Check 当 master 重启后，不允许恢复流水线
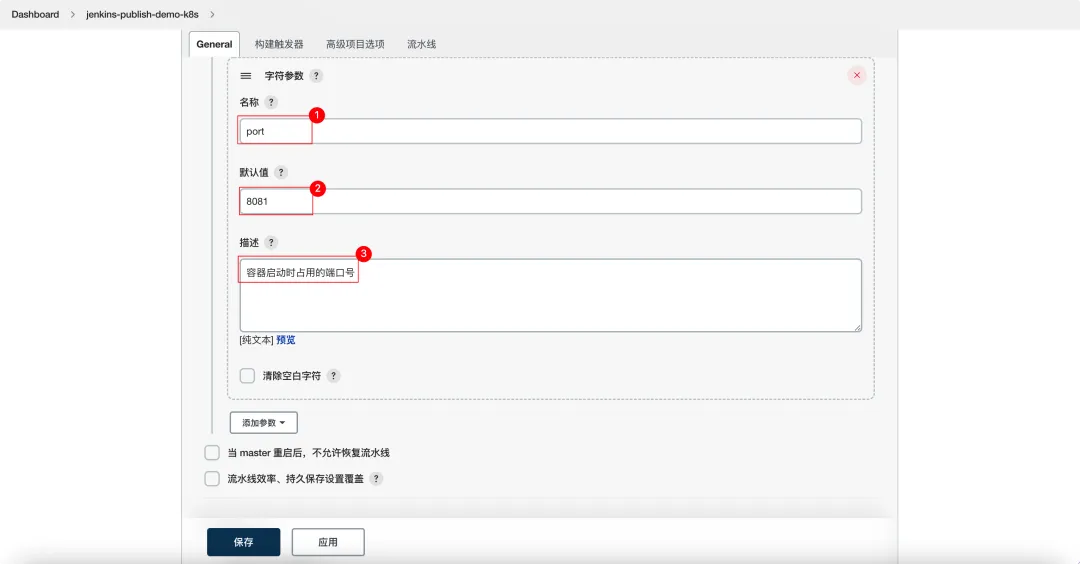1080x564 pixels. (x=212, y=452)
